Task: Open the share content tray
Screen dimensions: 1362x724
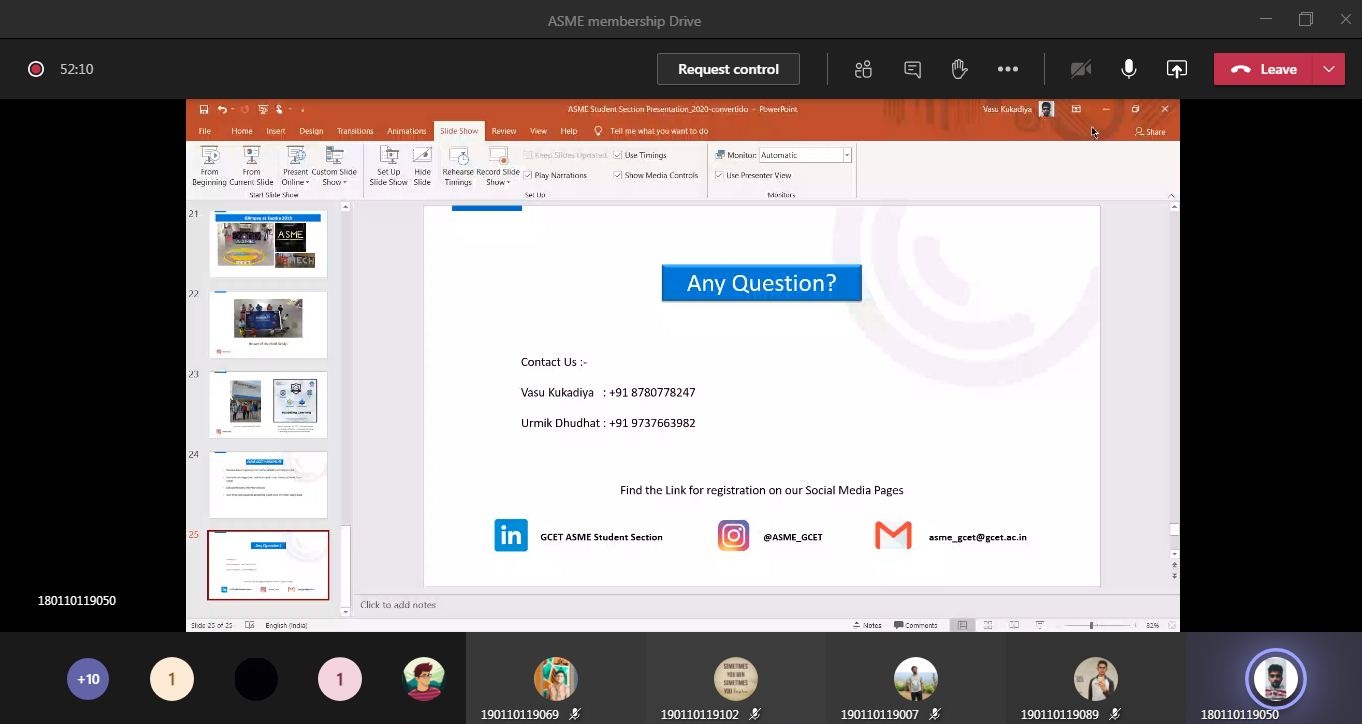Action: click(x=1176, y=69)
